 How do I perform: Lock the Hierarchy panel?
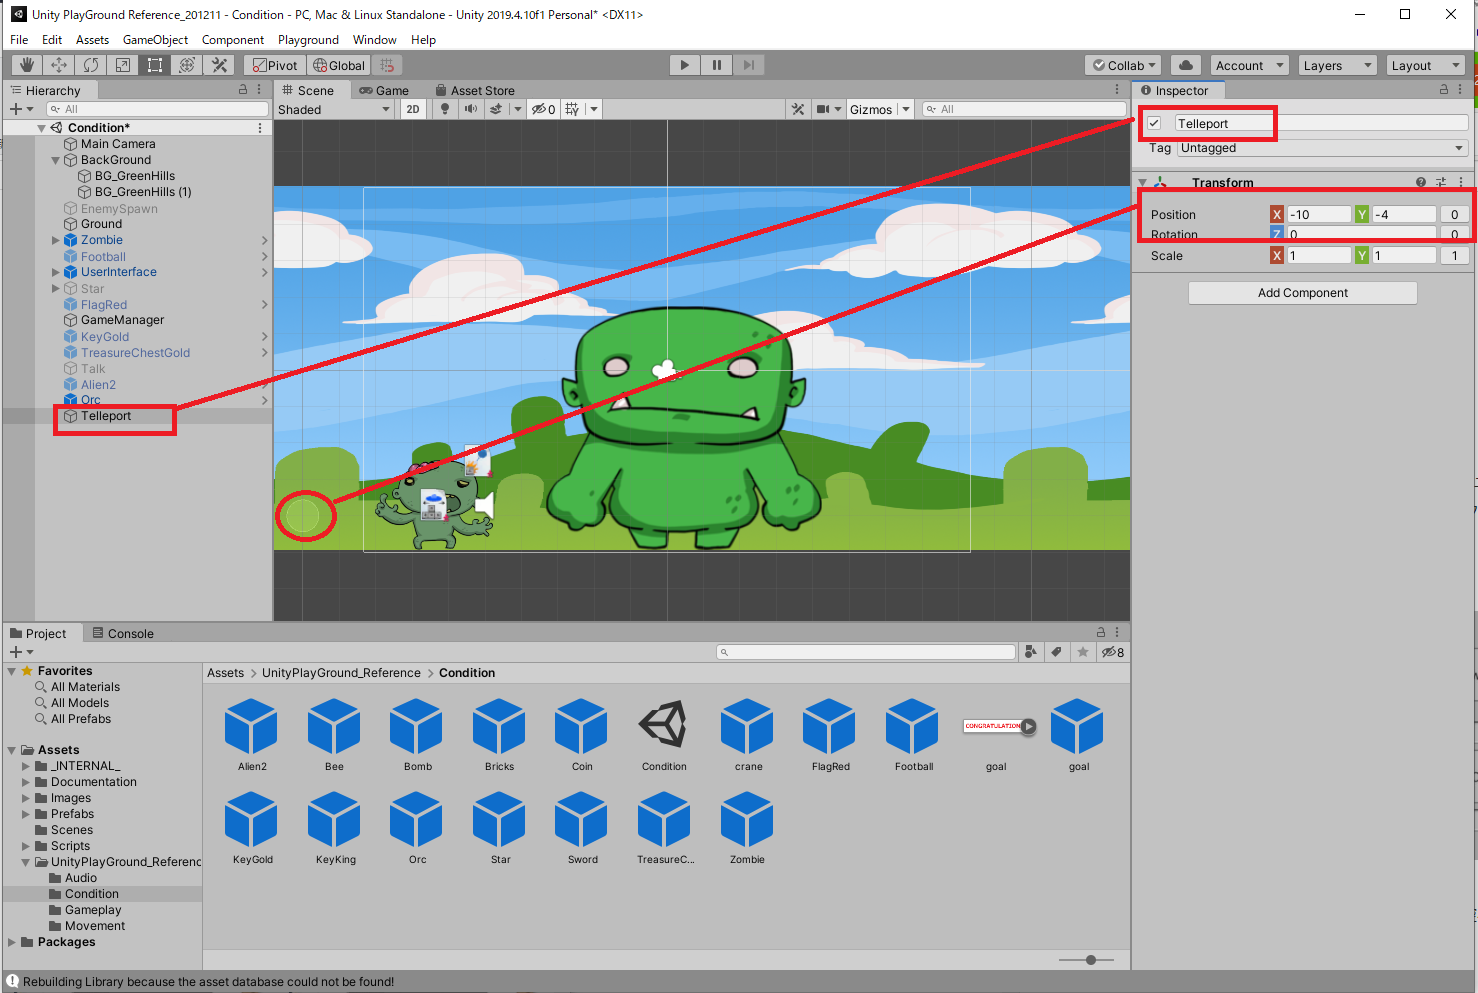(243, 89)
